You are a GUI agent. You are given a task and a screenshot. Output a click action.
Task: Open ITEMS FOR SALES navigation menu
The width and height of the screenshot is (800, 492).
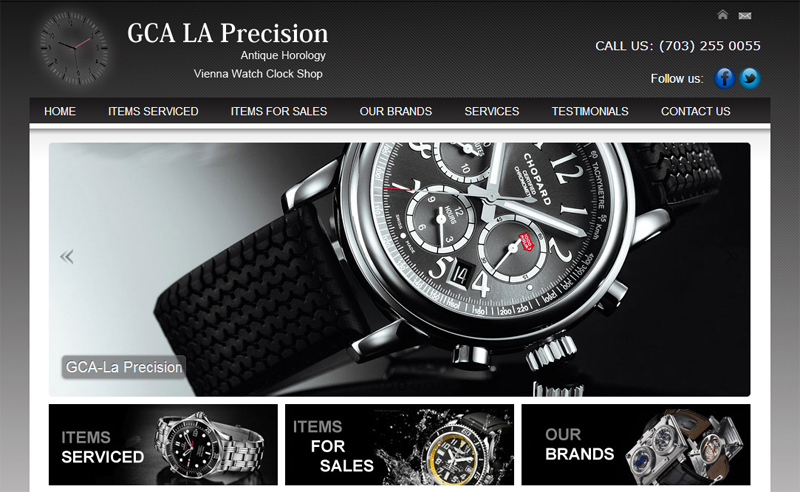(x=279, y=111)
